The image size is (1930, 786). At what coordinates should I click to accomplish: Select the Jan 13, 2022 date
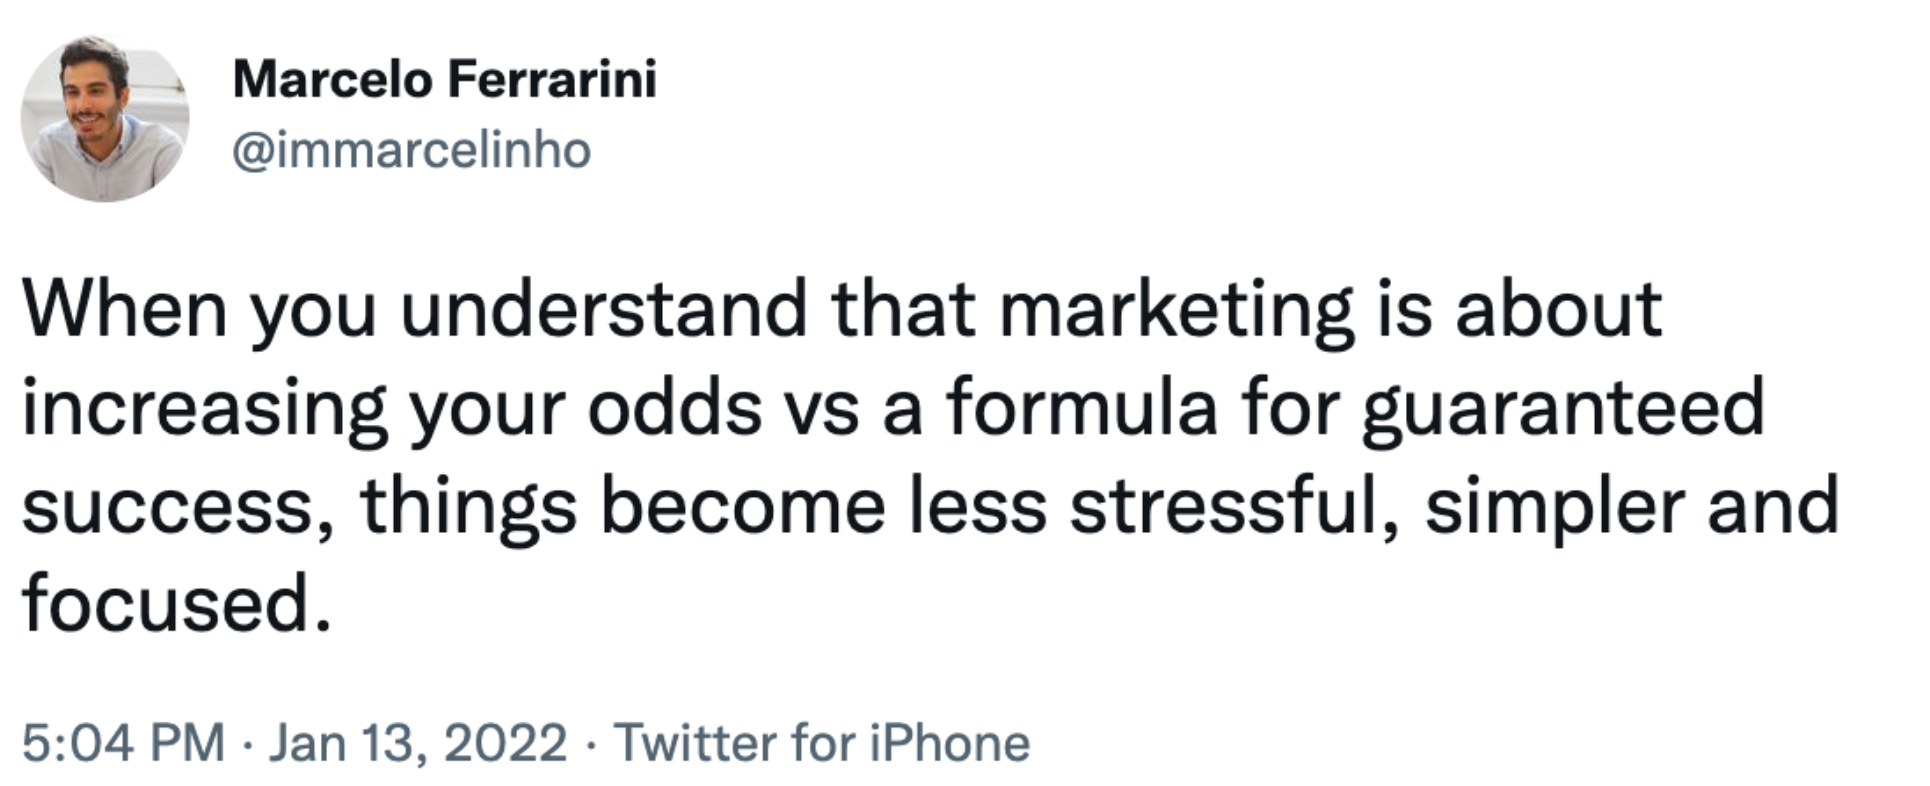pos(418,743)
